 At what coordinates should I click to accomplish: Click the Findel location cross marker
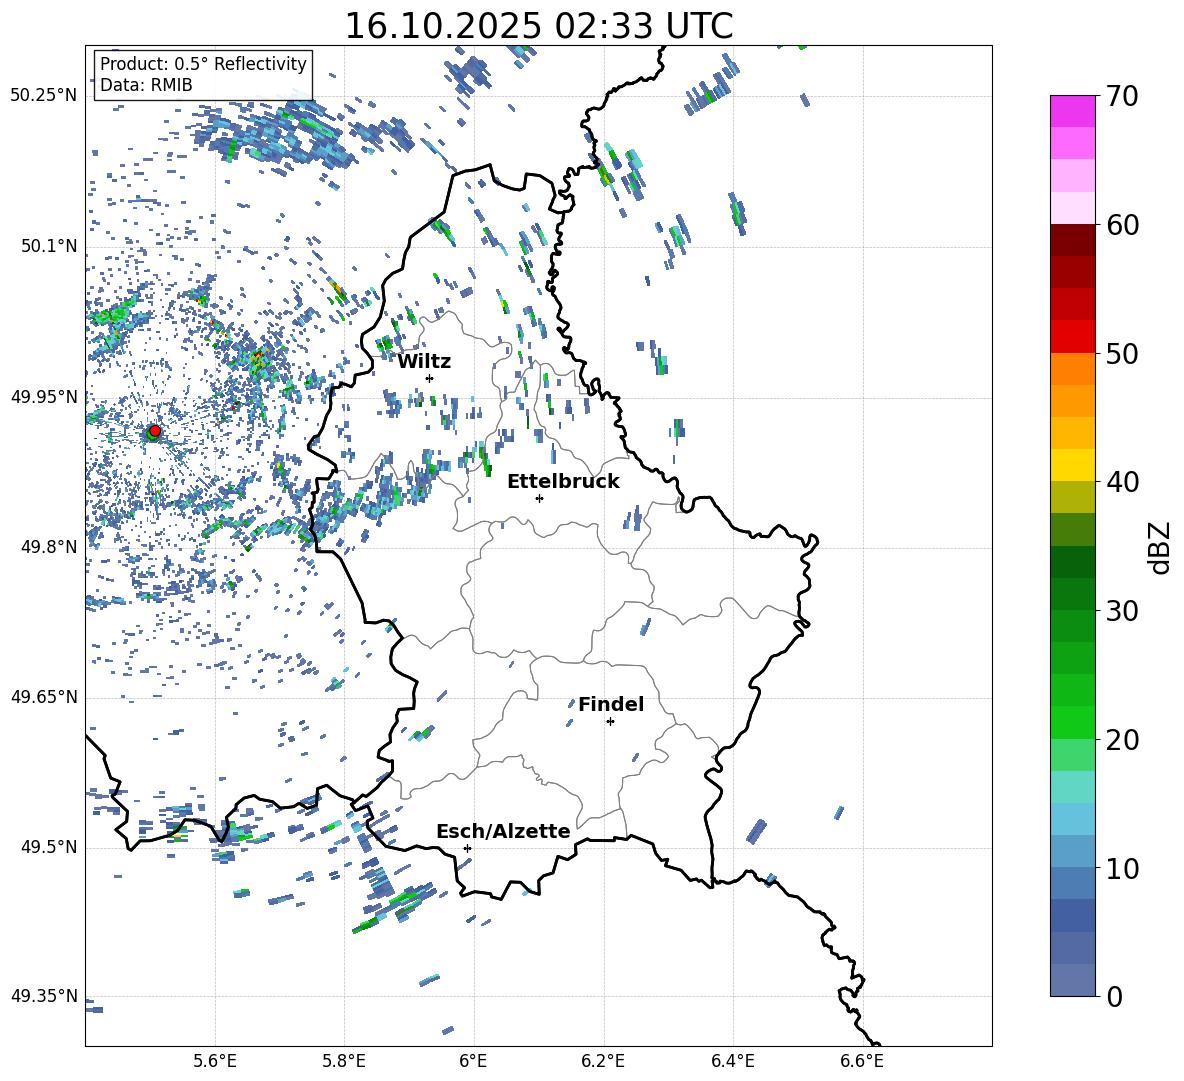(610, 721)
